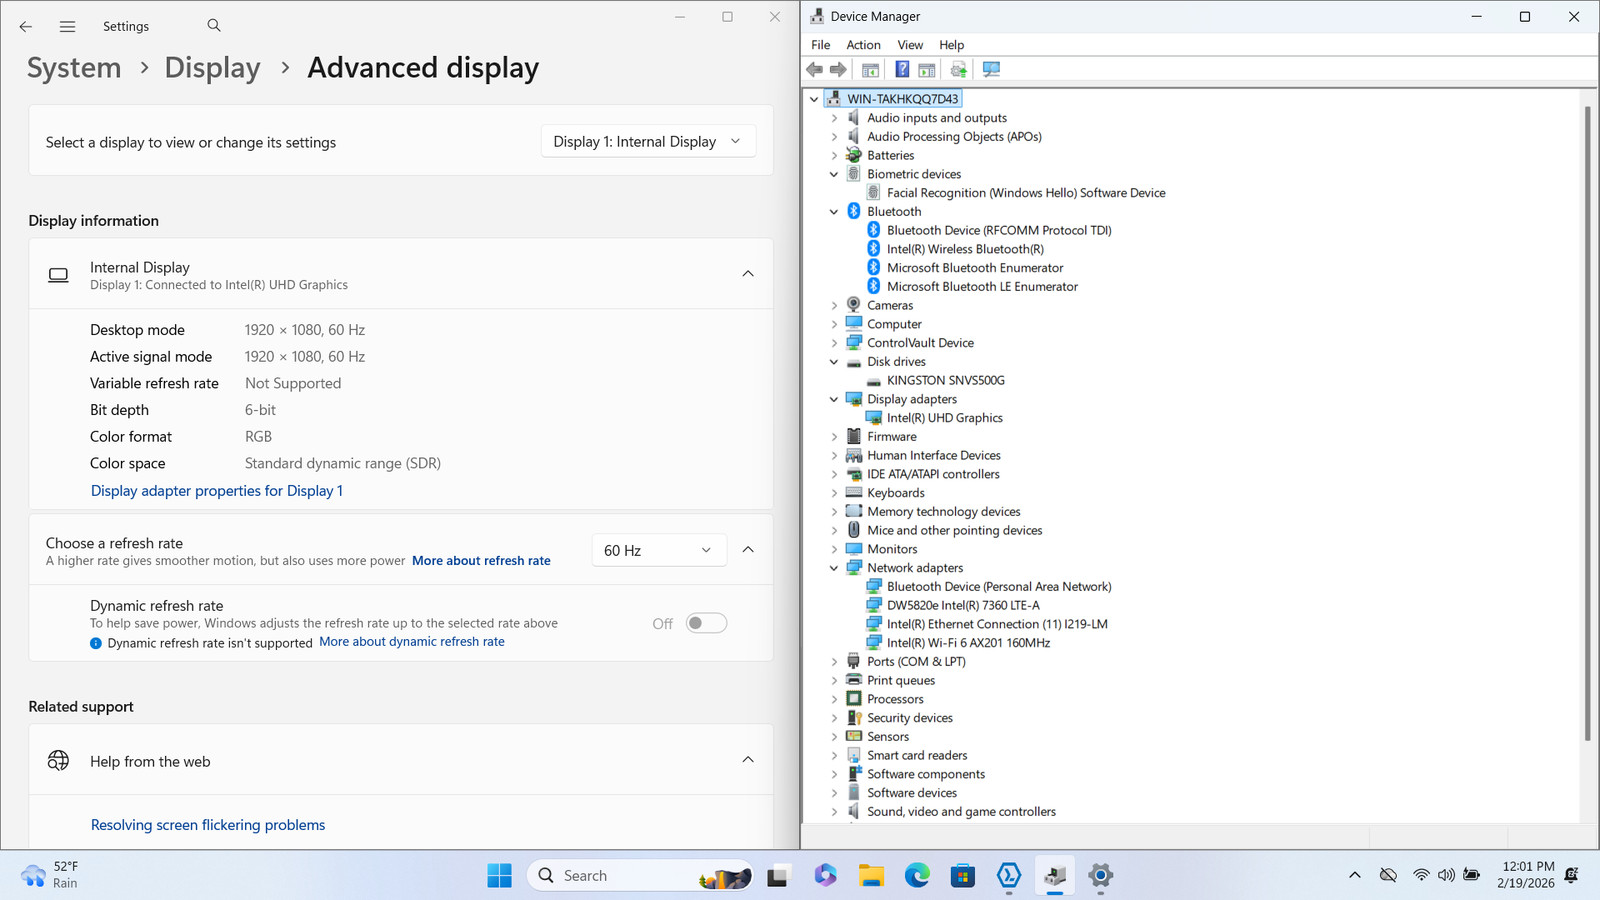Go to System in the breadcrumb
Image resolution: width=1600 pixels, height=900 pixels.
[x=74, y=68]
